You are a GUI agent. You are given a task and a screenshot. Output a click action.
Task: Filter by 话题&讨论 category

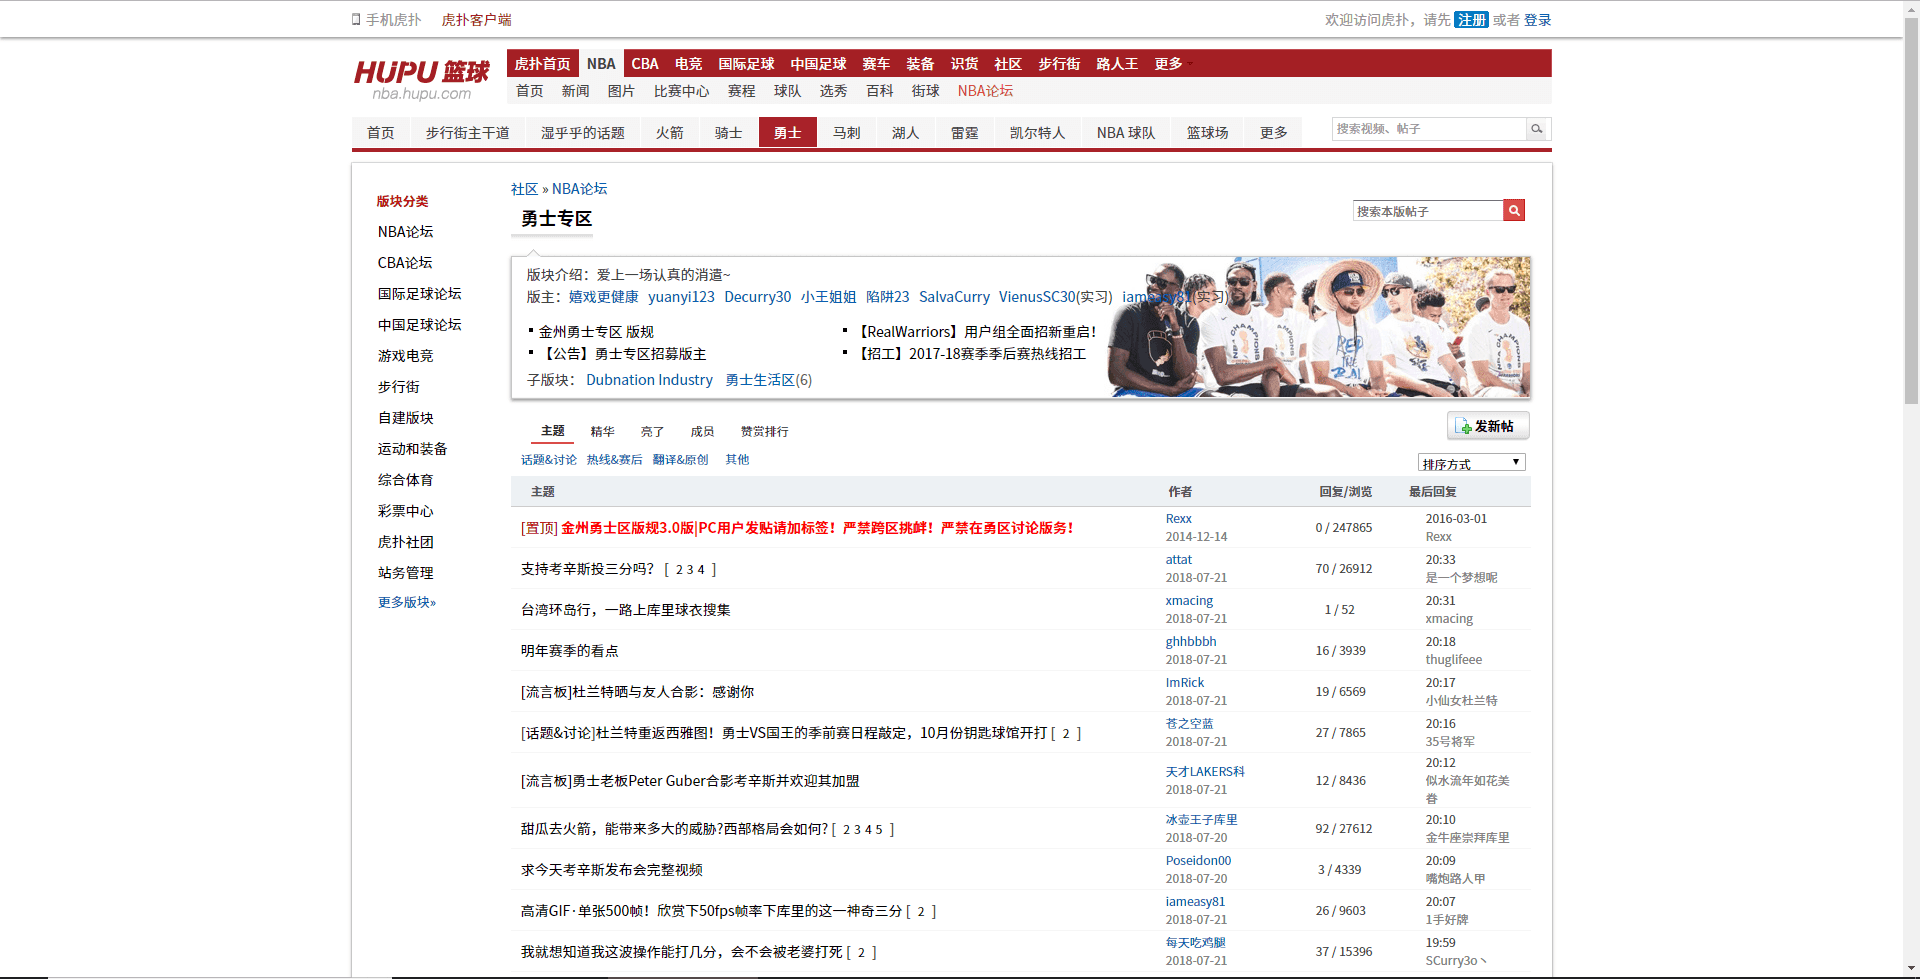click(548, 460)
